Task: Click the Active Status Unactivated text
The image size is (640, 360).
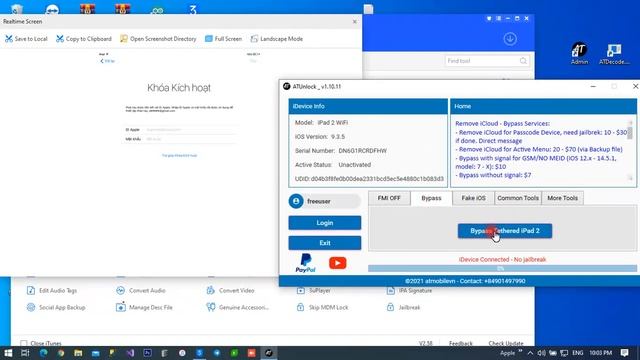Action: coord(355,165)
